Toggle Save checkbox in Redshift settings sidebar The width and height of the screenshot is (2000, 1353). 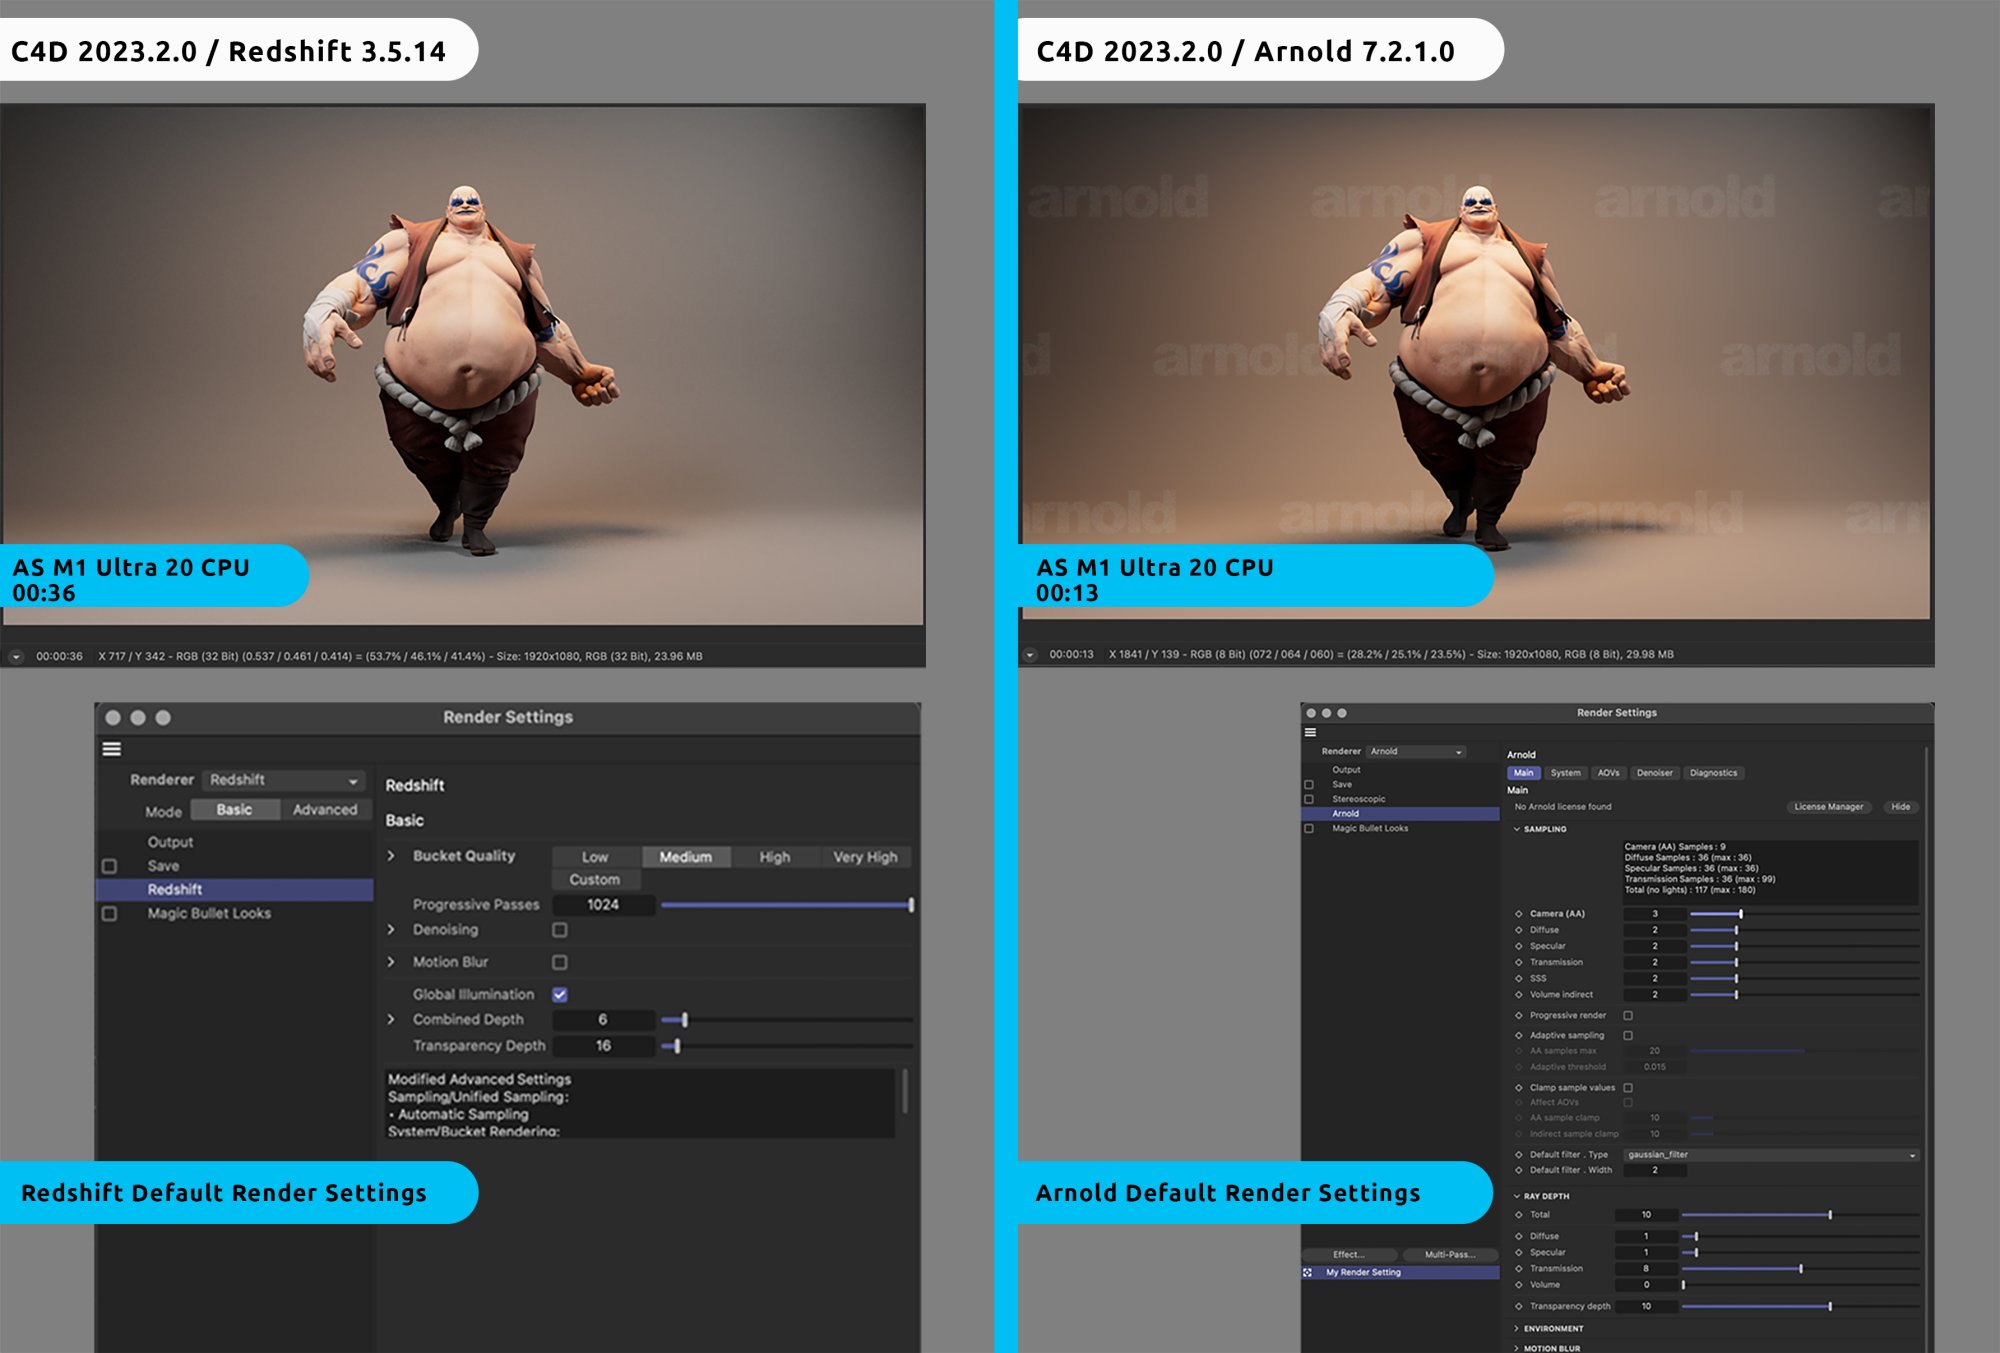coord(110,866)
